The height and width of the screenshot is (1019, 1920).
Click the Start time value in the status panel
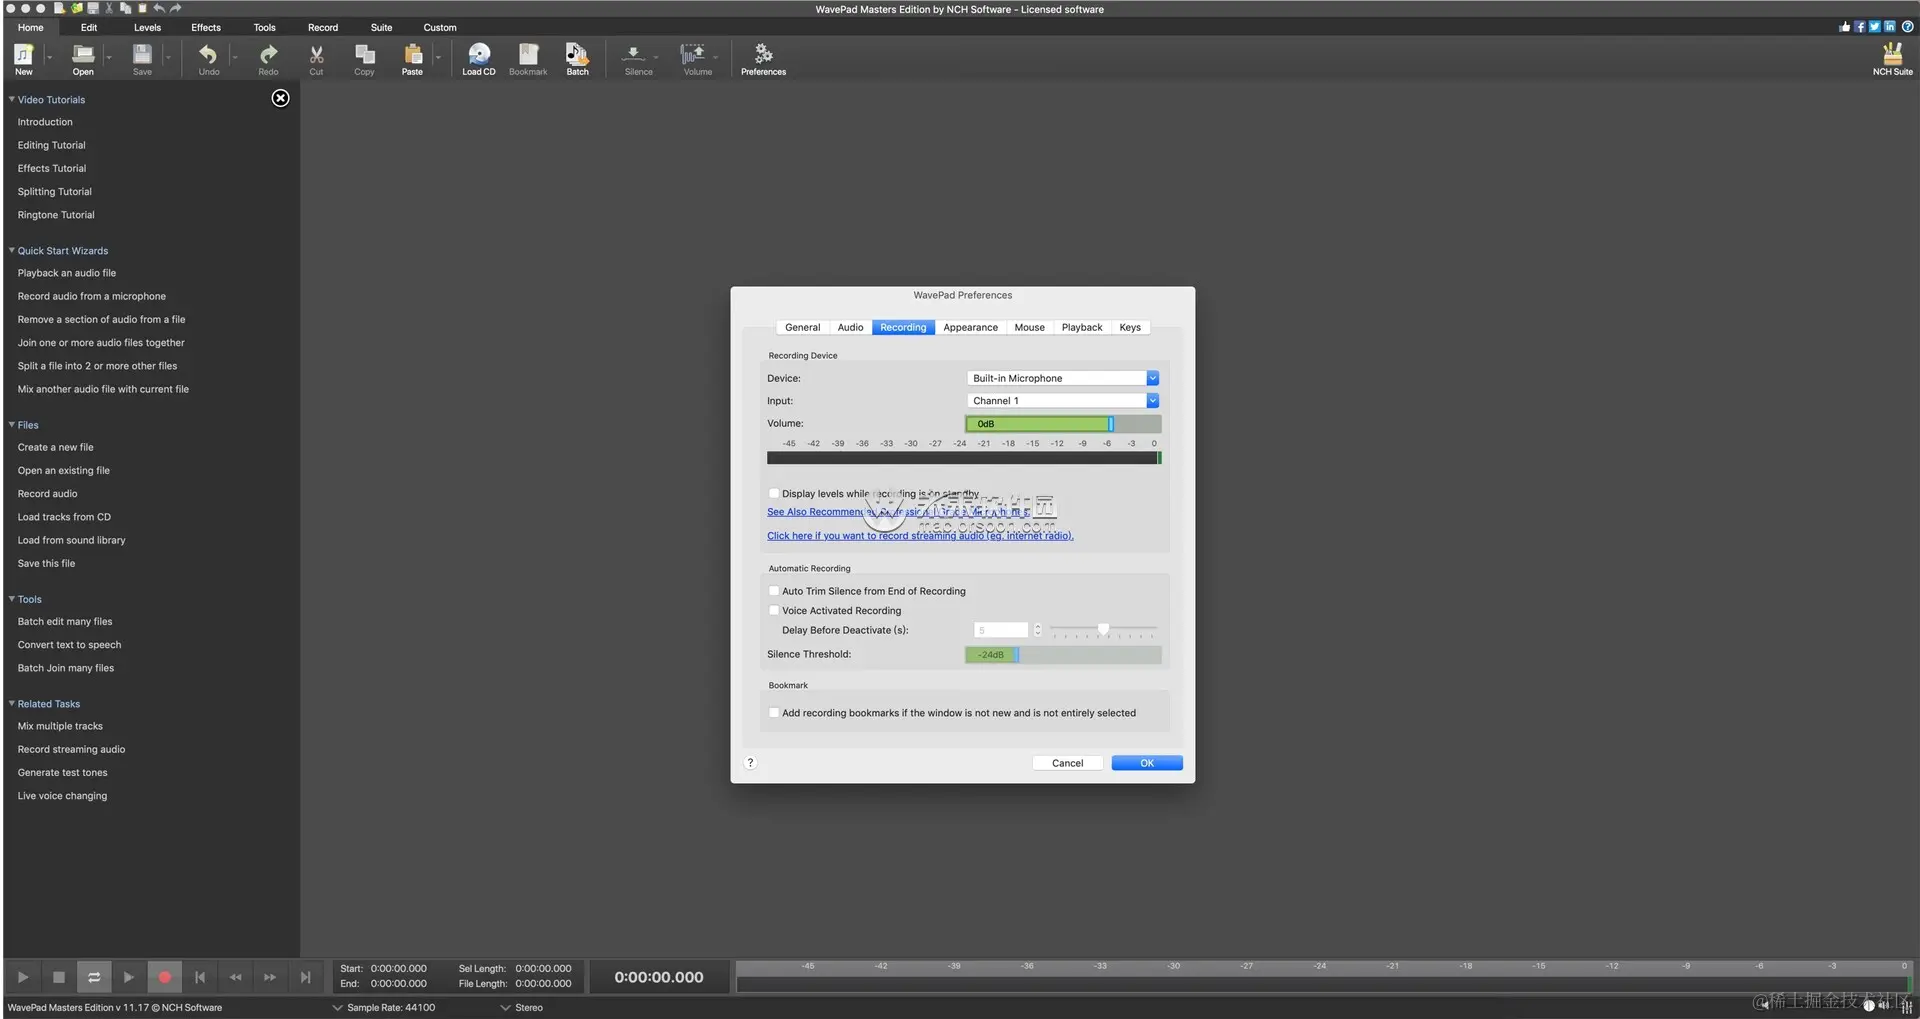click(399, 969)
